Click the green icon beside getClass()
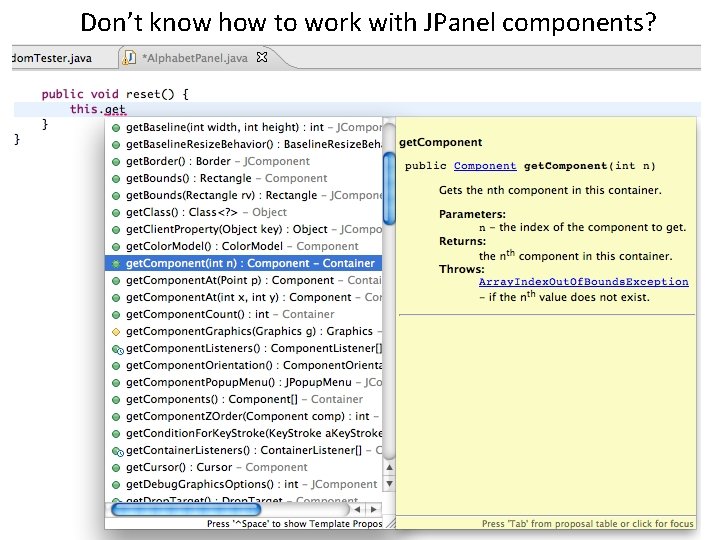Viewport: 720px width, 540px height. 116,213
